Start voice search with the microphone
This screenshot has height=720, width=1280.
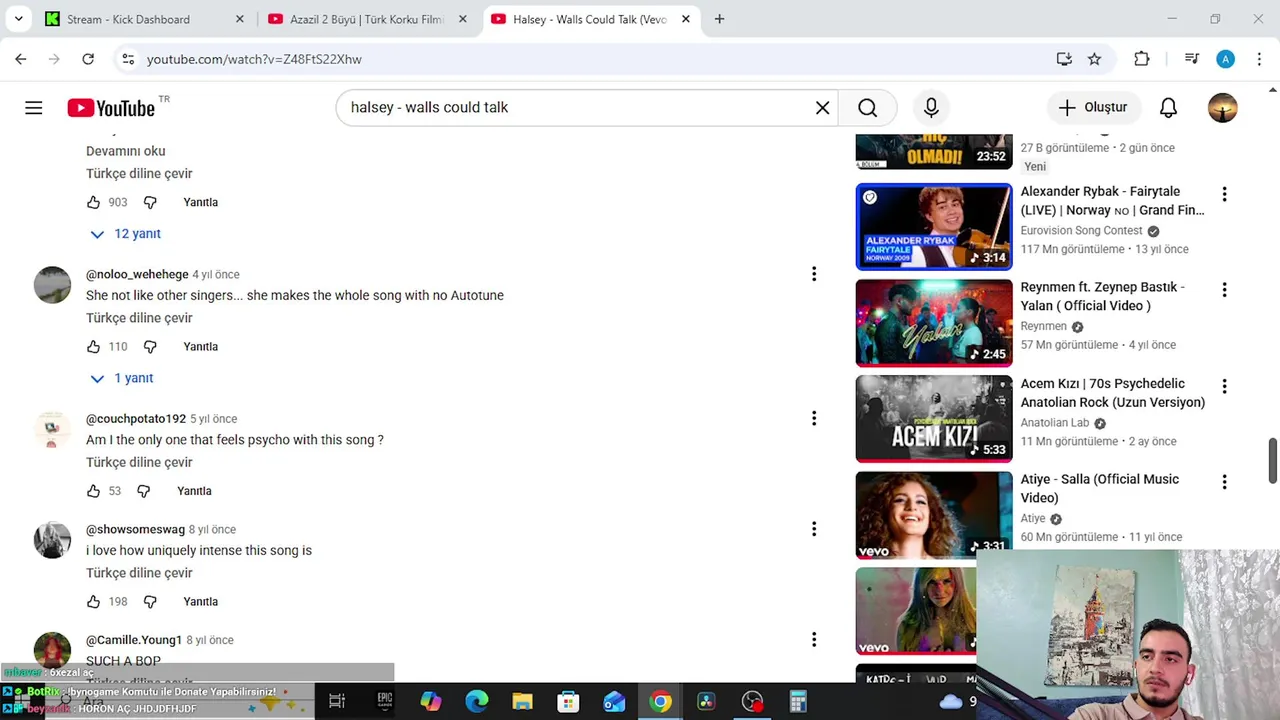(x=931, y=108)
